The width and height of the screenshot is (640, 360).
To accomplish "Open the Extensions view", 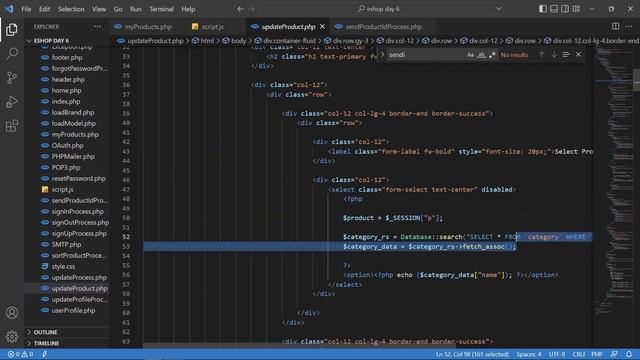I will click(12, 126).
